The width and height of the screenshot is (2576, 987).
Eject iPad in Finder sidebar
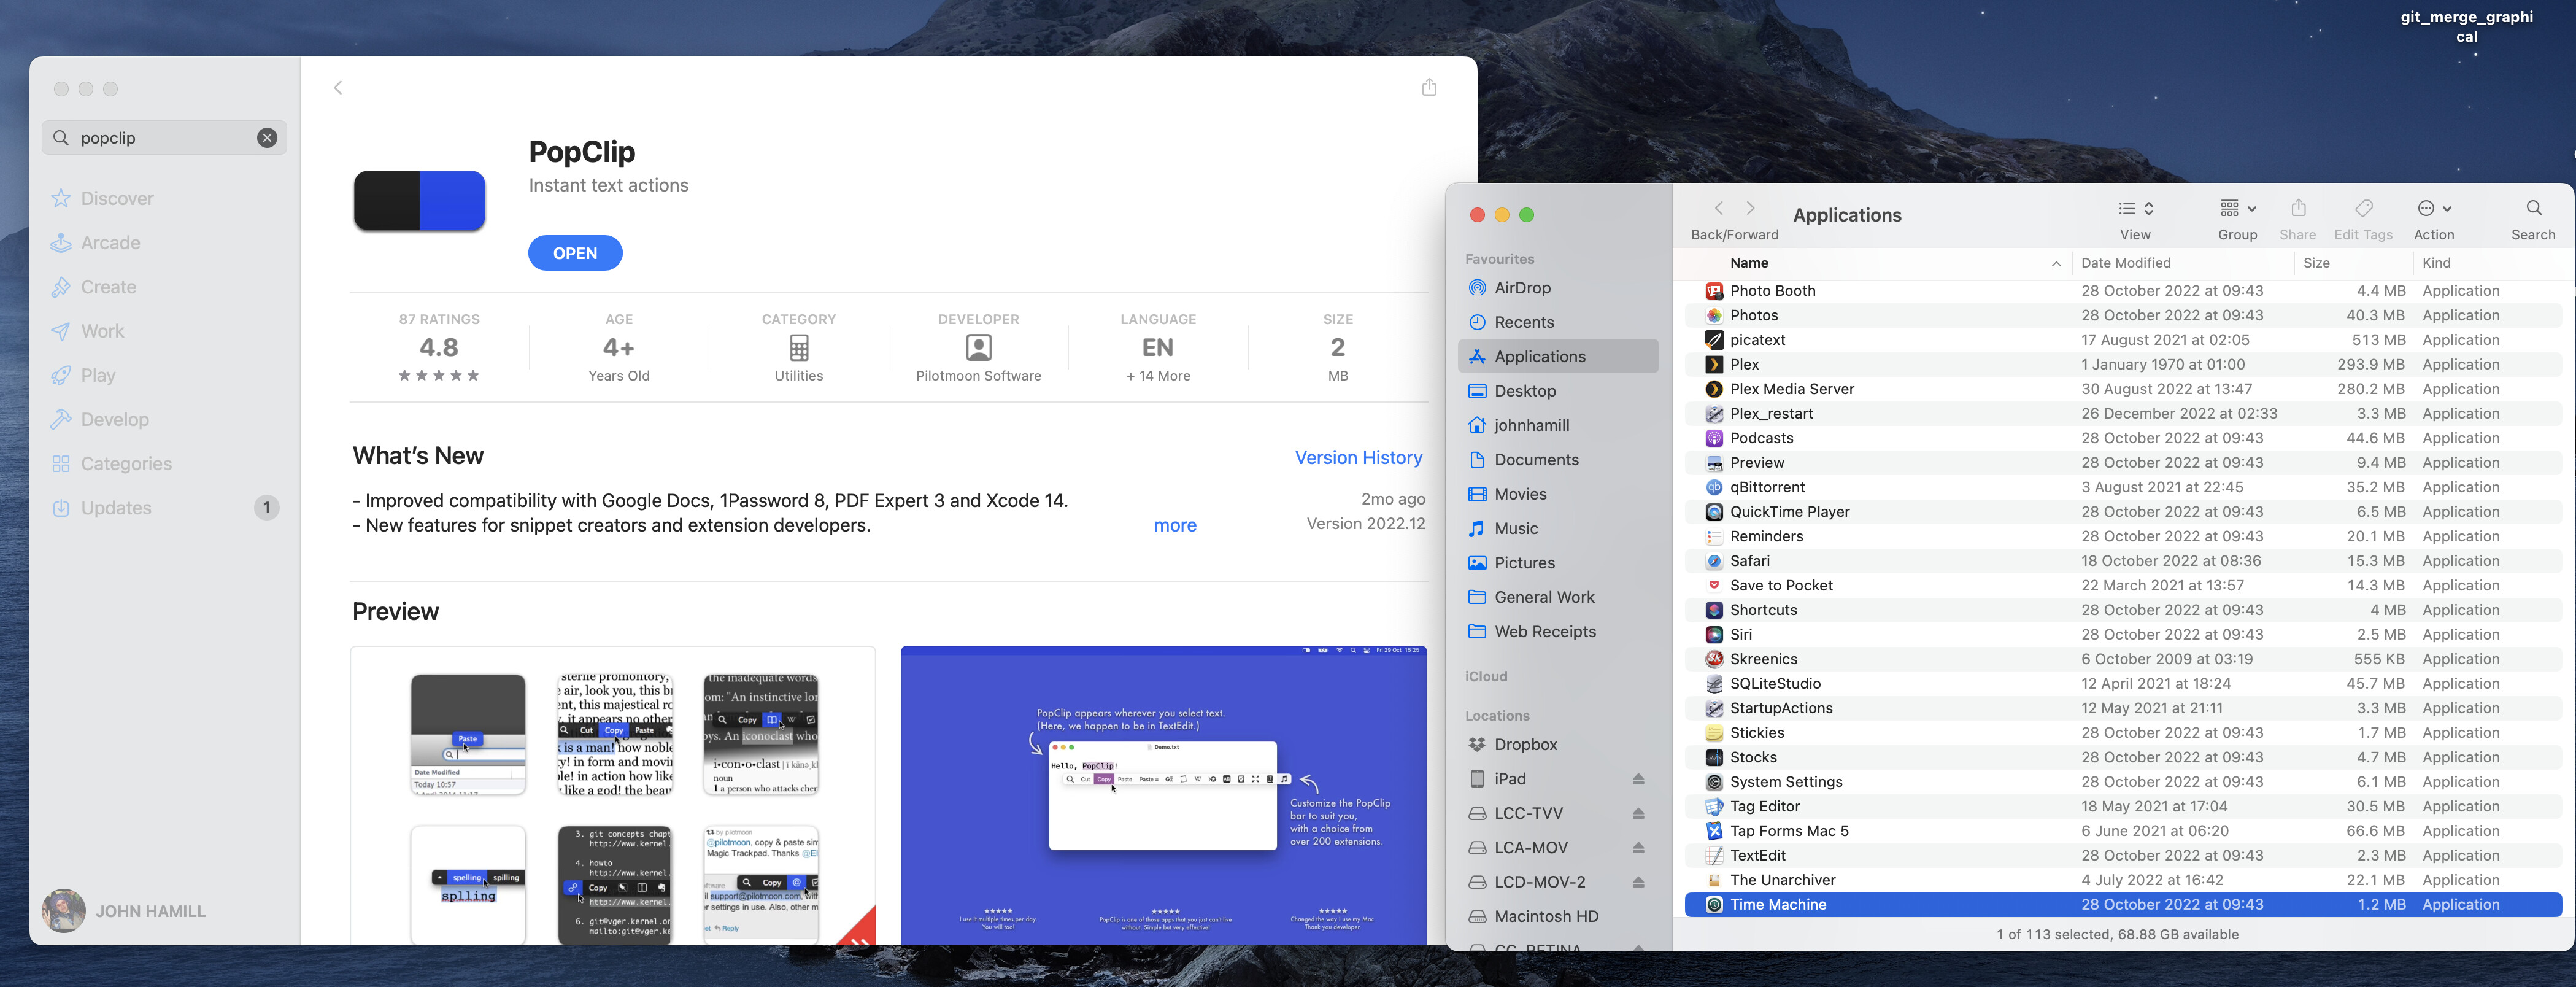1638,779
